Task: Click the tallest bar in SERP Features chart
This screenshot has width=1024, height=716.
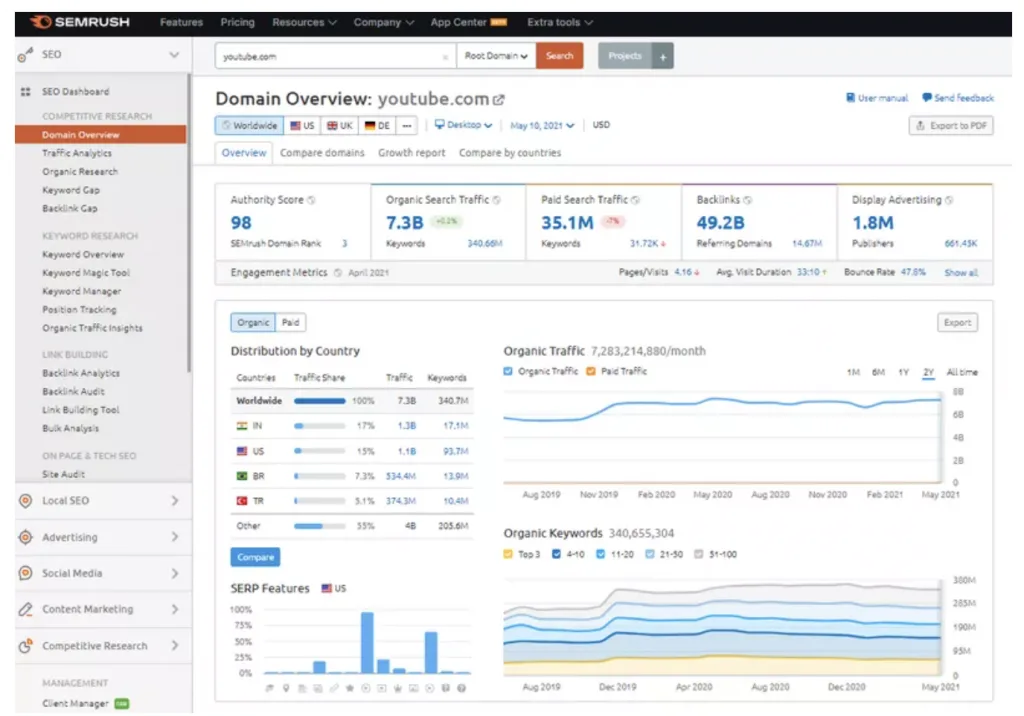Action: point(367,643)
